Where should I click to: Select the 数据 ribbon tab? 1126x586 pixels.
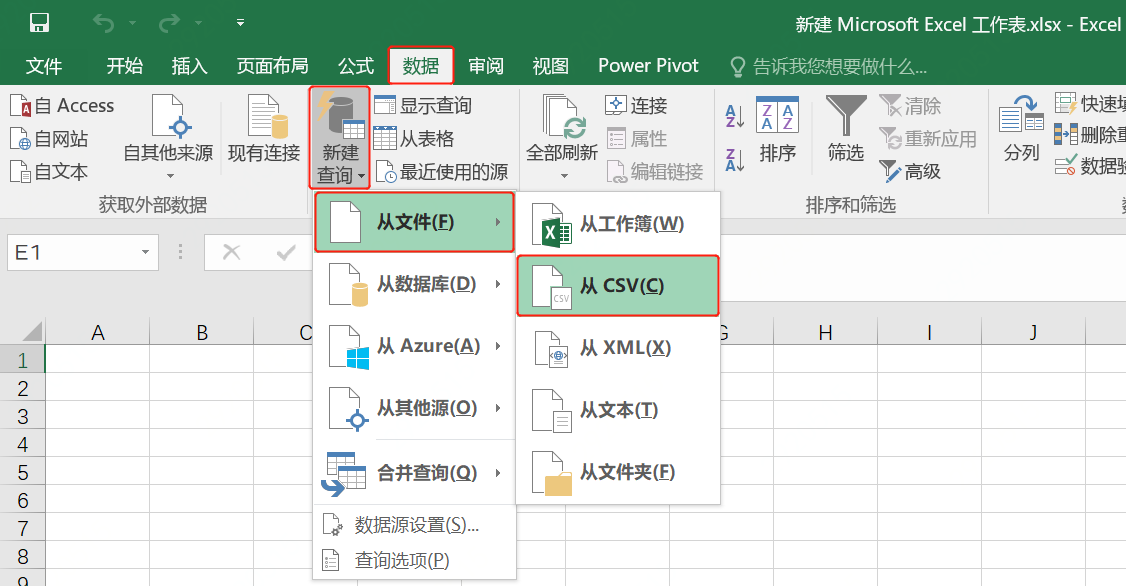coord(421,66)
